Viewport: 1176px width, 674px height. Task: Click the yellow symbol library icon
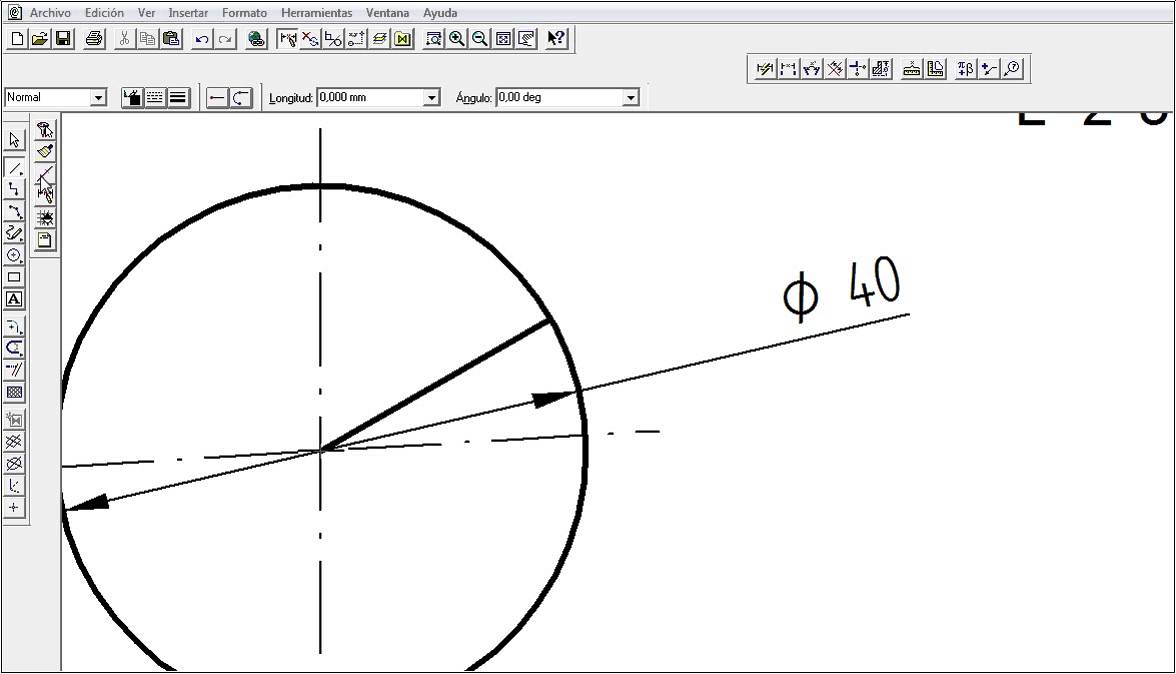(403, 39)
